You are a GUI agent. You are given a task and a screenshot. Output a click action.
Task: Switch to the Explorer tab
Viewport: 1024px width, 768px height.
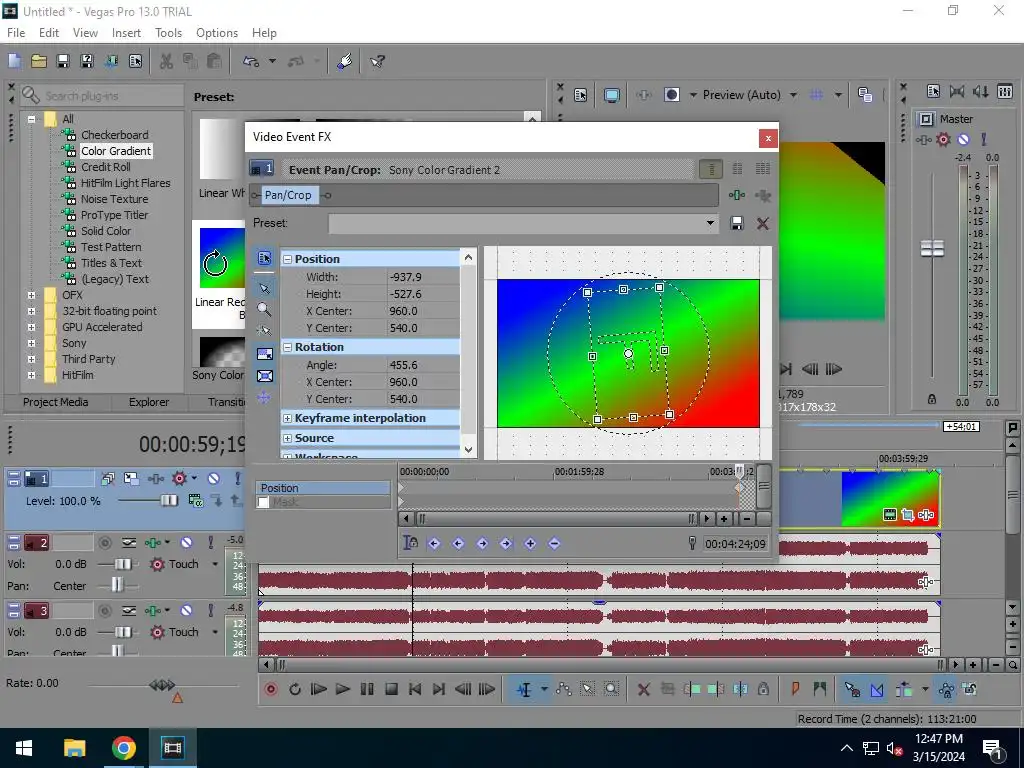[149, 402]
